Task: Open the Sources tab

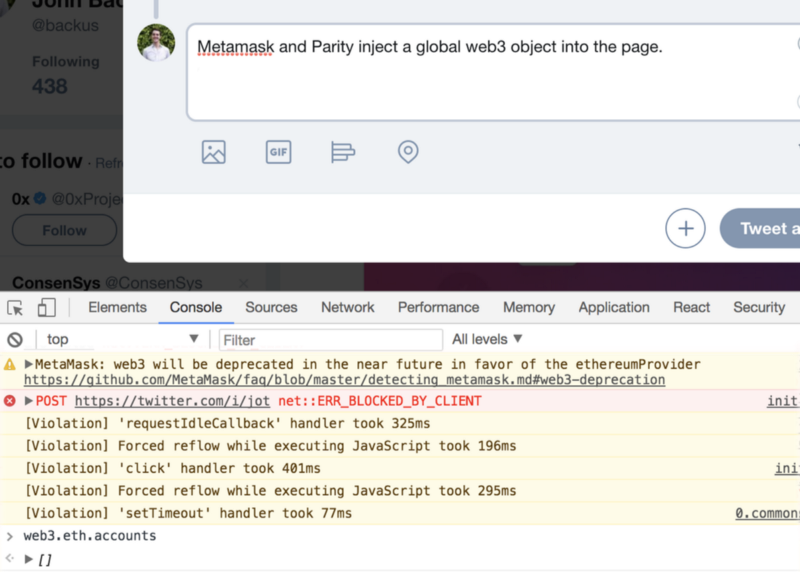Action: coord(271,308)
